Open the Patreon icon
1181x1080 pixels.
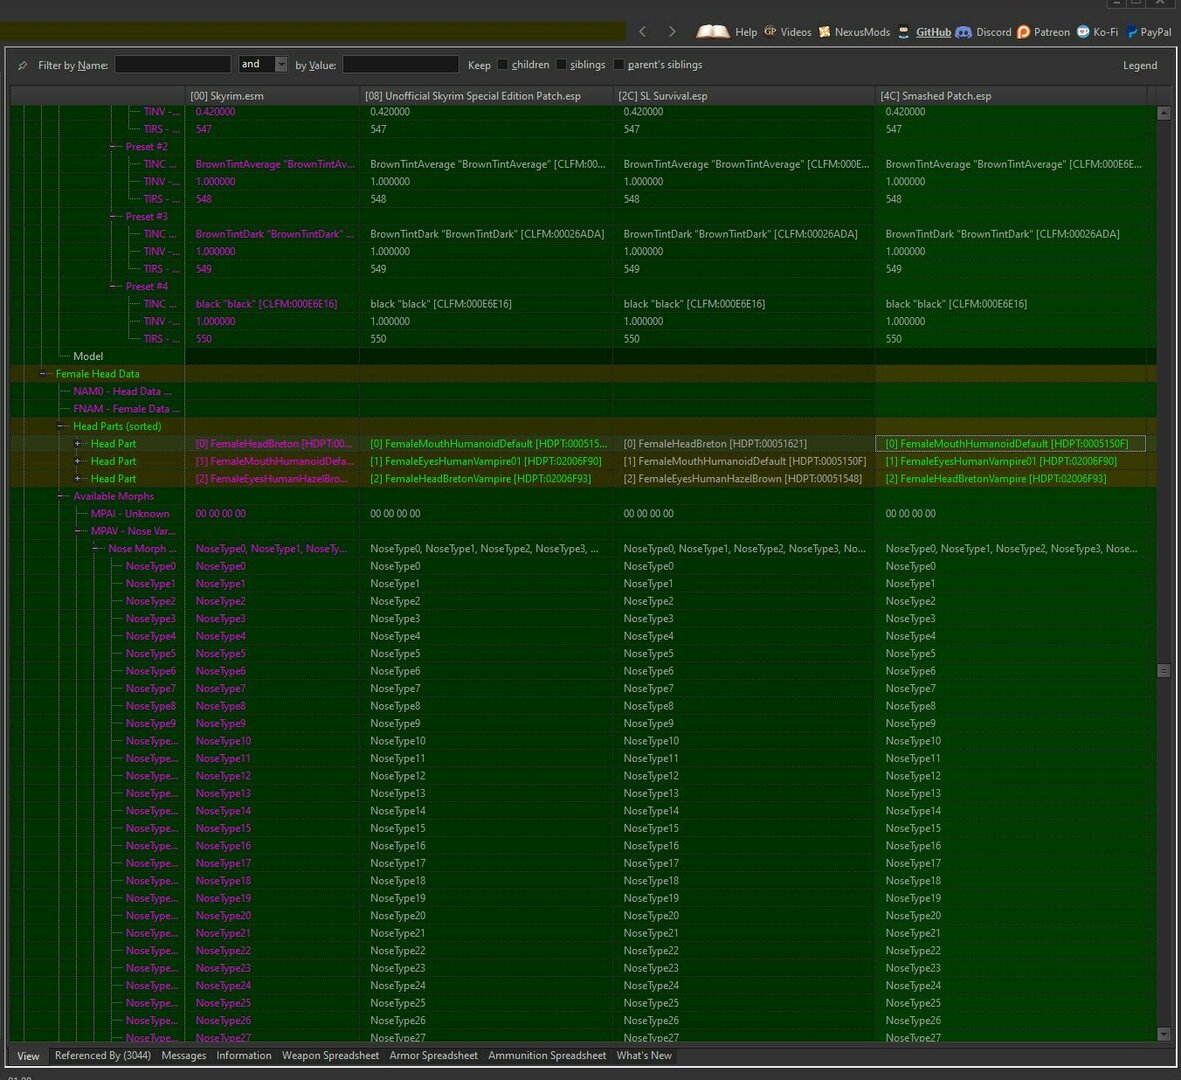[1023, 32]
